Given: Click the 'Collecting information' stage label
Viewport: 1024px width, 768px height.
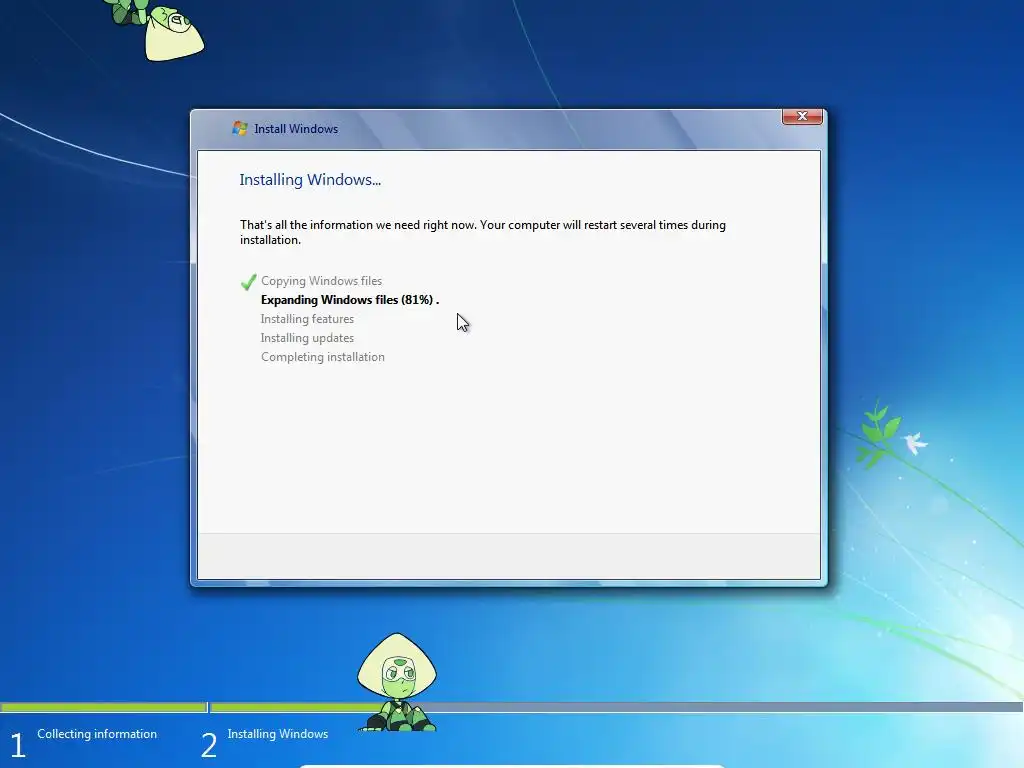Looking at the screenshot, I should point(97,734).
